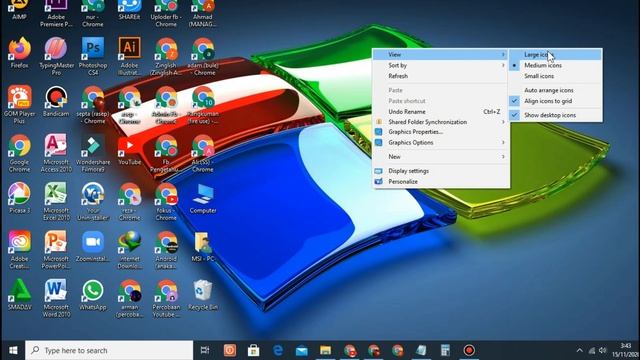Image resolution: width=640 pixels, height=360 pixels.
Task: Open the taskbar clock and date
Action: click(625, 350)
